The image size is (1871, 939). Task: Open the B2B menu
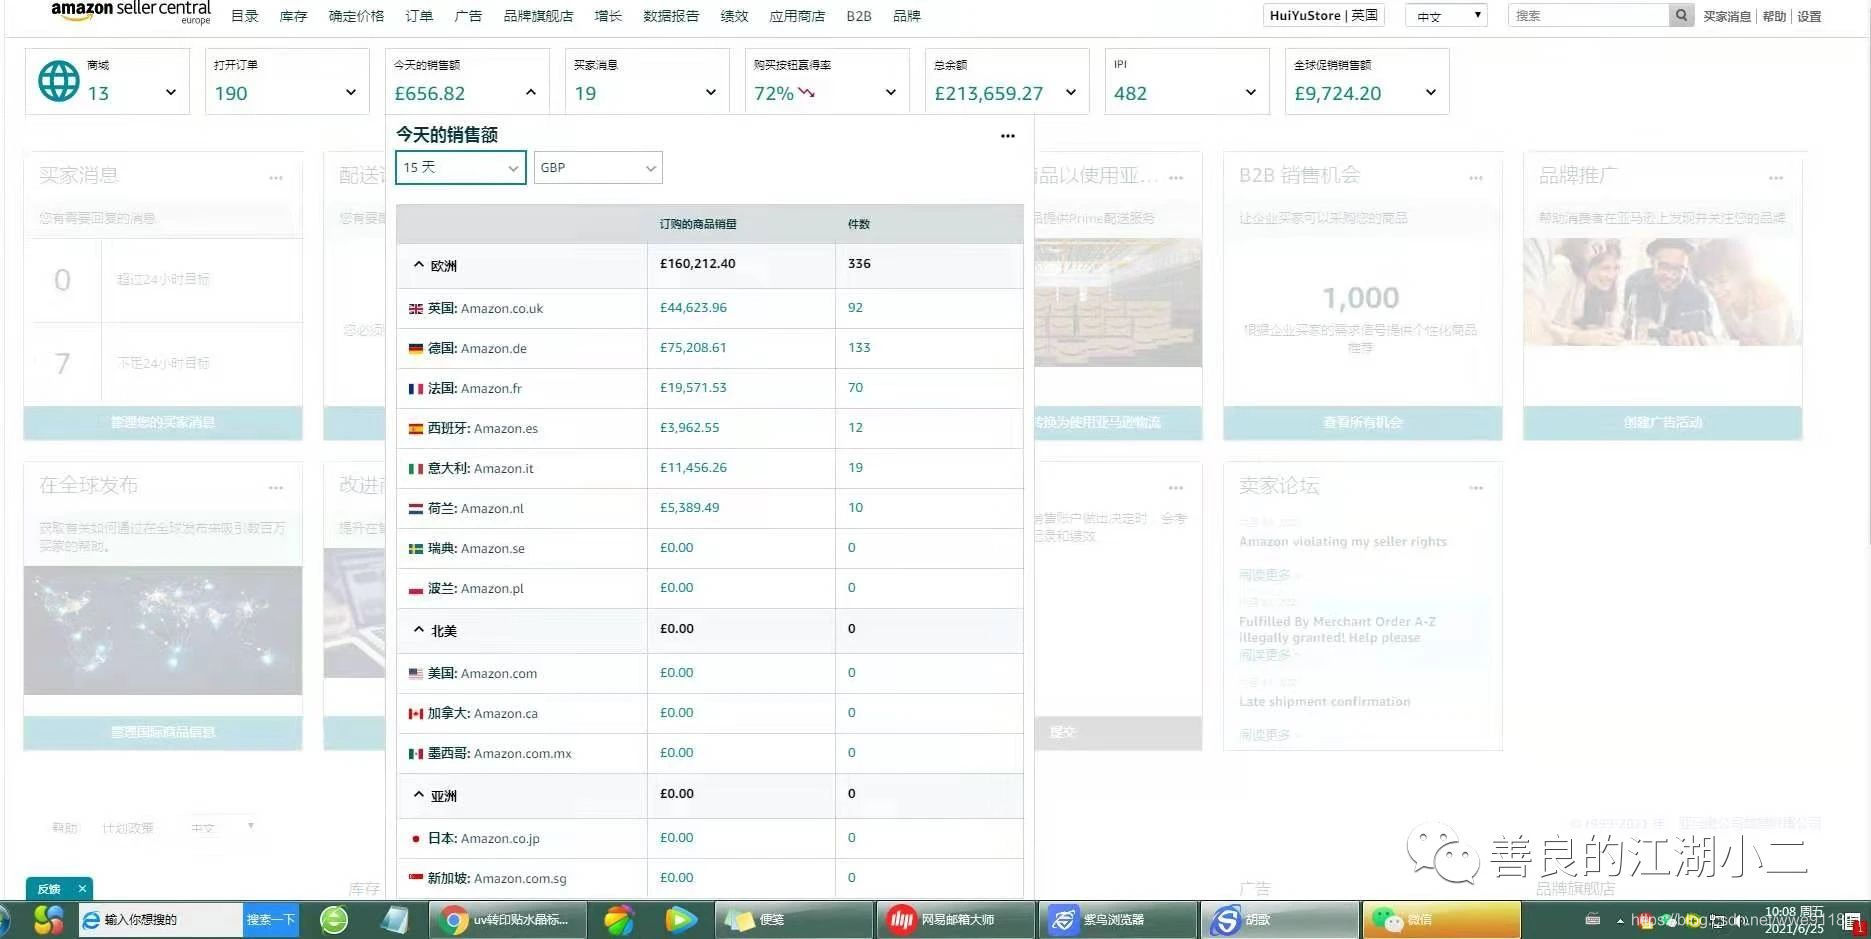(x=859, y=16)
